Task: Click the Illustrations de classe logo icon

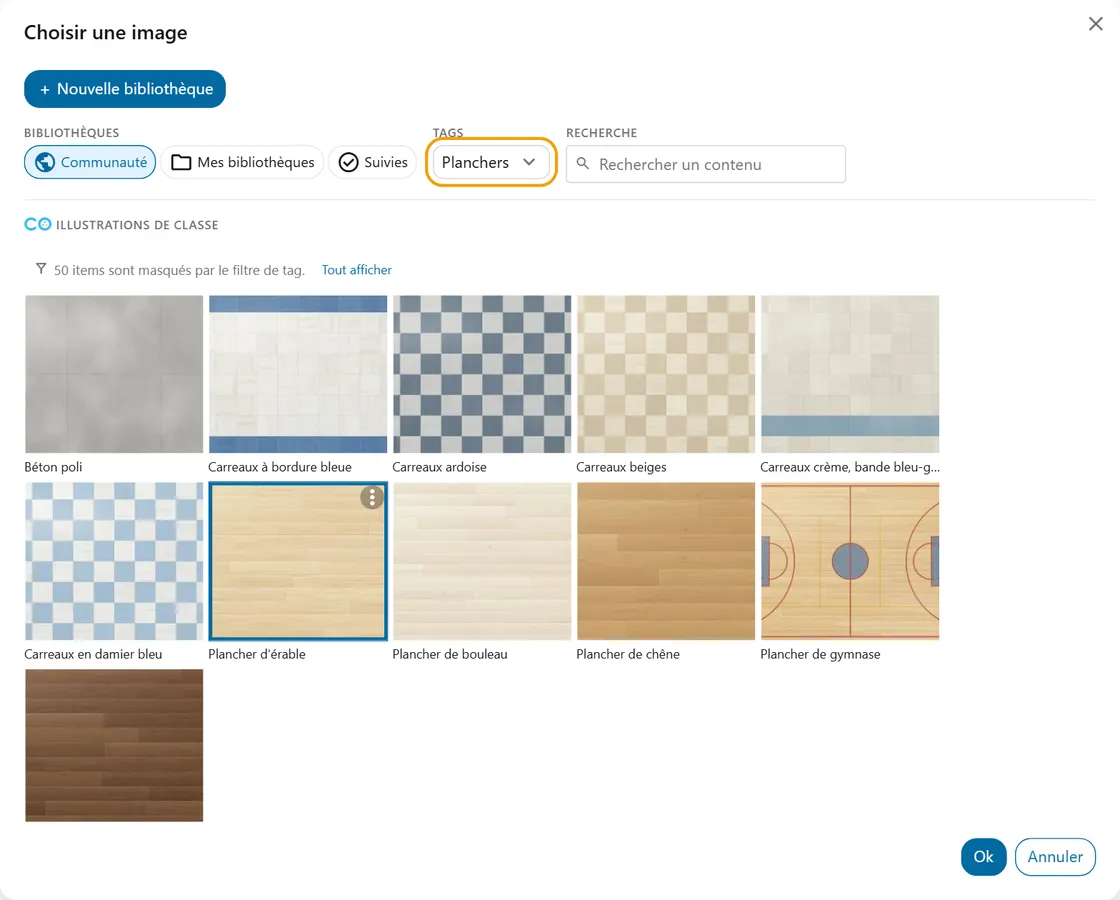Action: [x=38, y=224]
